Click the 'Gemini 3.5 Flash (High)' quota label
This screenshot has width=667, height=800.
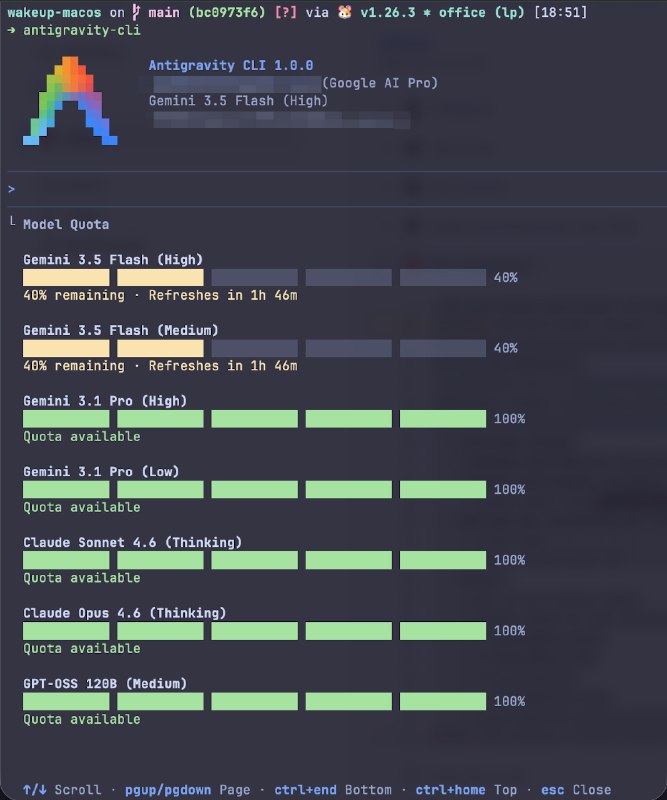pyautogui.click(x=113, y=260)
